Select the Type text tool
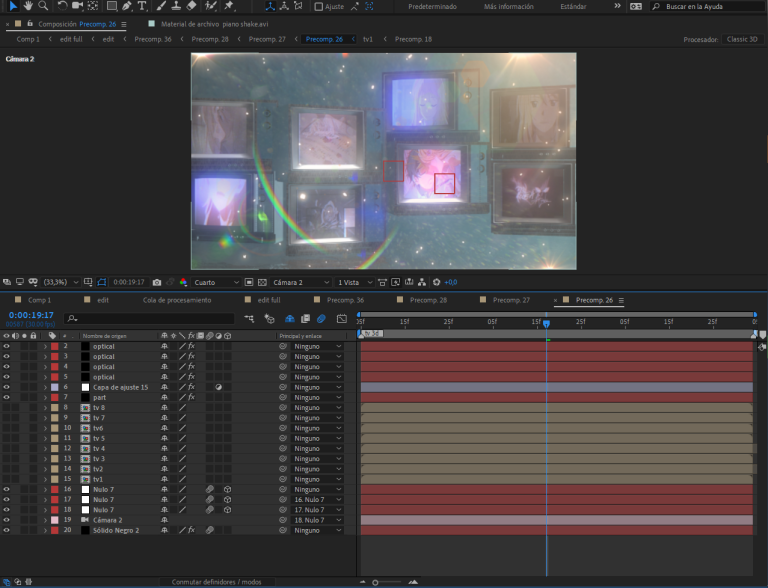This screenshot has height=588, width=768. pyautogui.click(x=144, y=6)
